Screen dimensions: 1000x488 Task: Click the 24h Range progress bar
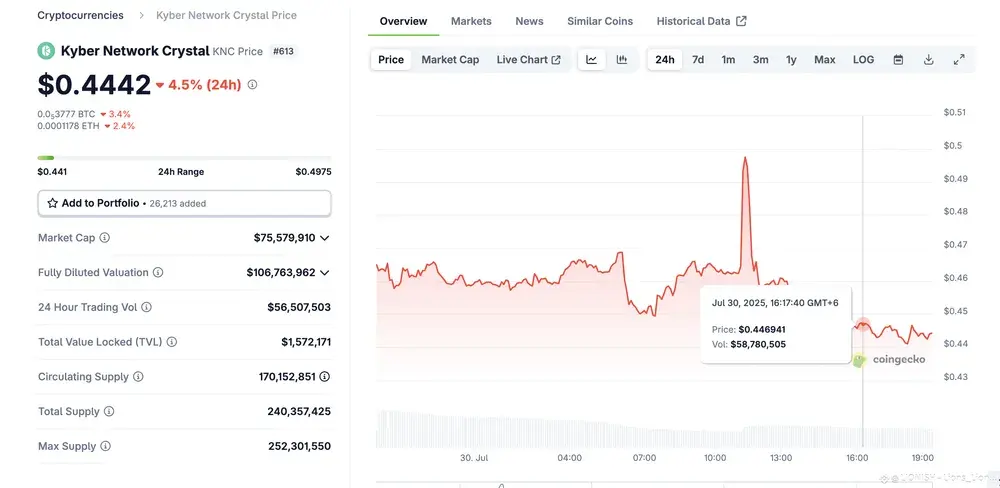pos(184,158)
